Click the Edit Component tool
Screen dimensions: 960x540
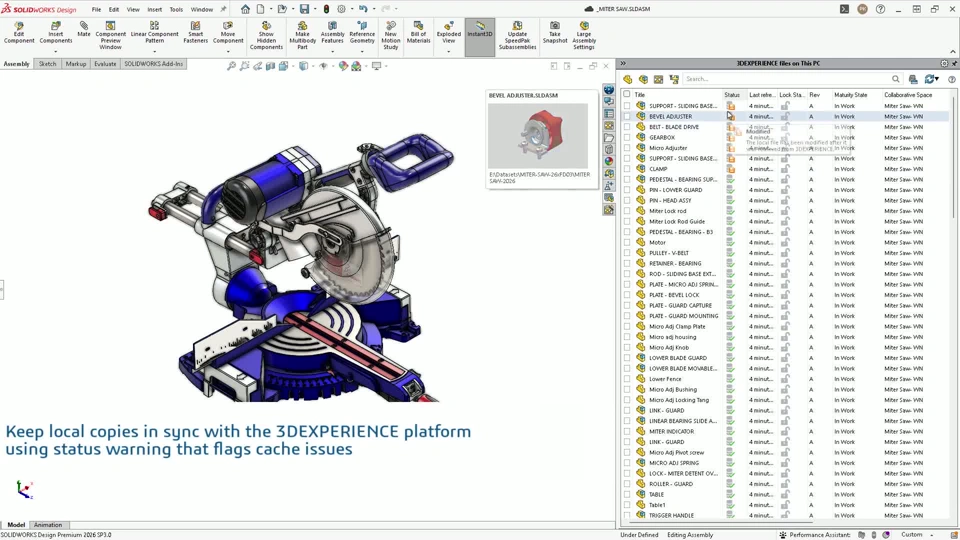[19, 33]
